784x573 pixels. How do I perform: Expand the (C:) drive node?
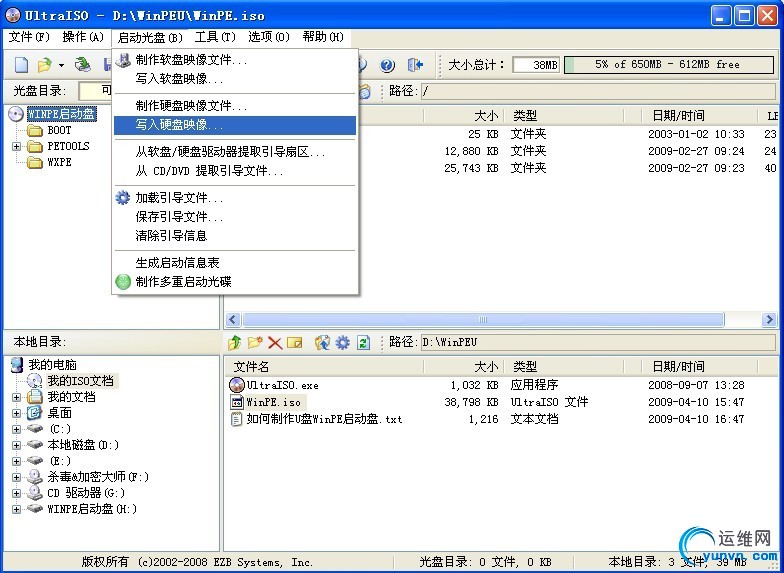tap(16, 430)
